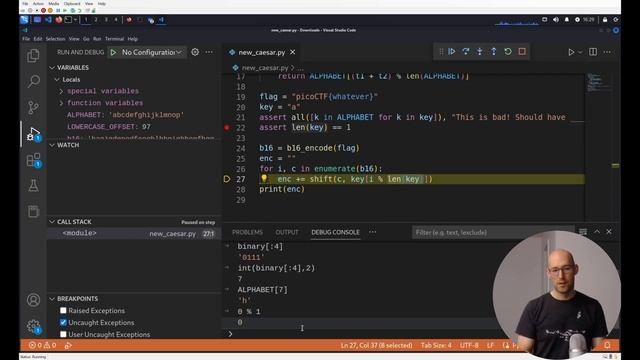
Task: Expand function variables node
Action: click(61, 103)
